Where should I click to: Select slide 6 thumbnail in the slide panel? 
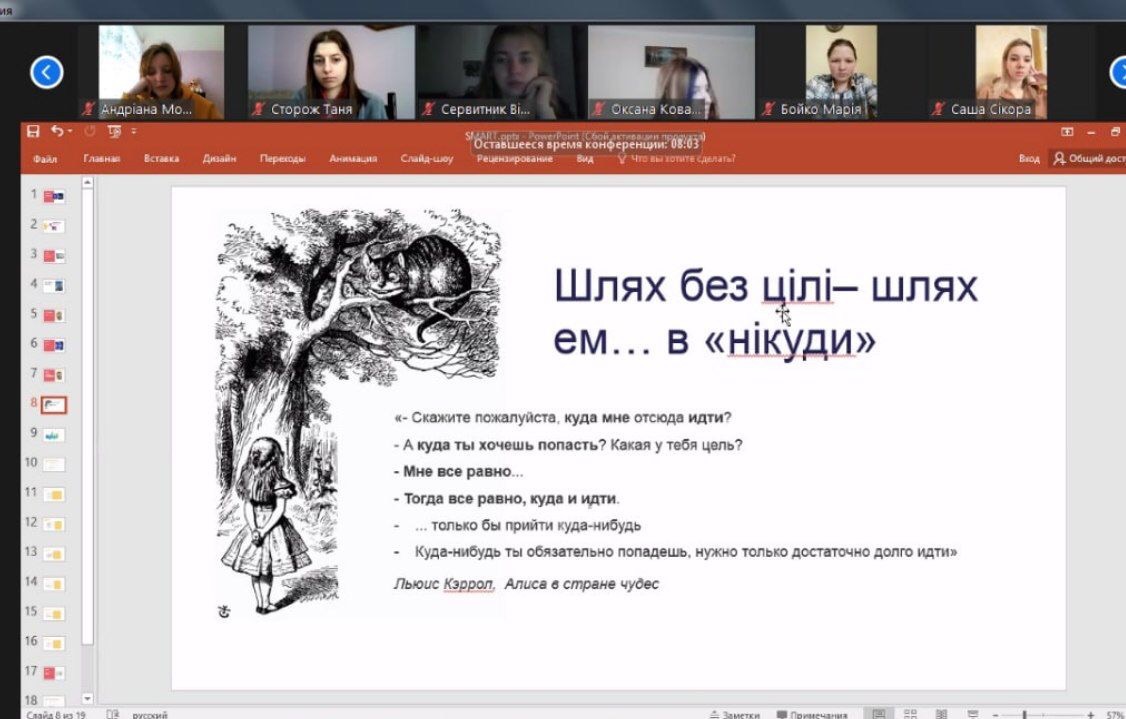[x=54, y=345]
